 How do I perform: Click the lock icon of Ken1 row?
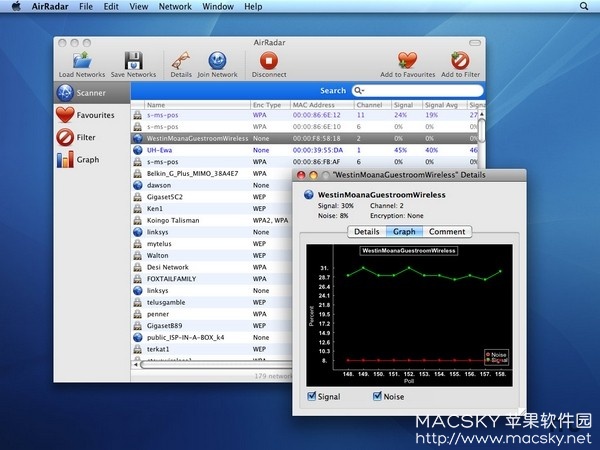(138, 209)
